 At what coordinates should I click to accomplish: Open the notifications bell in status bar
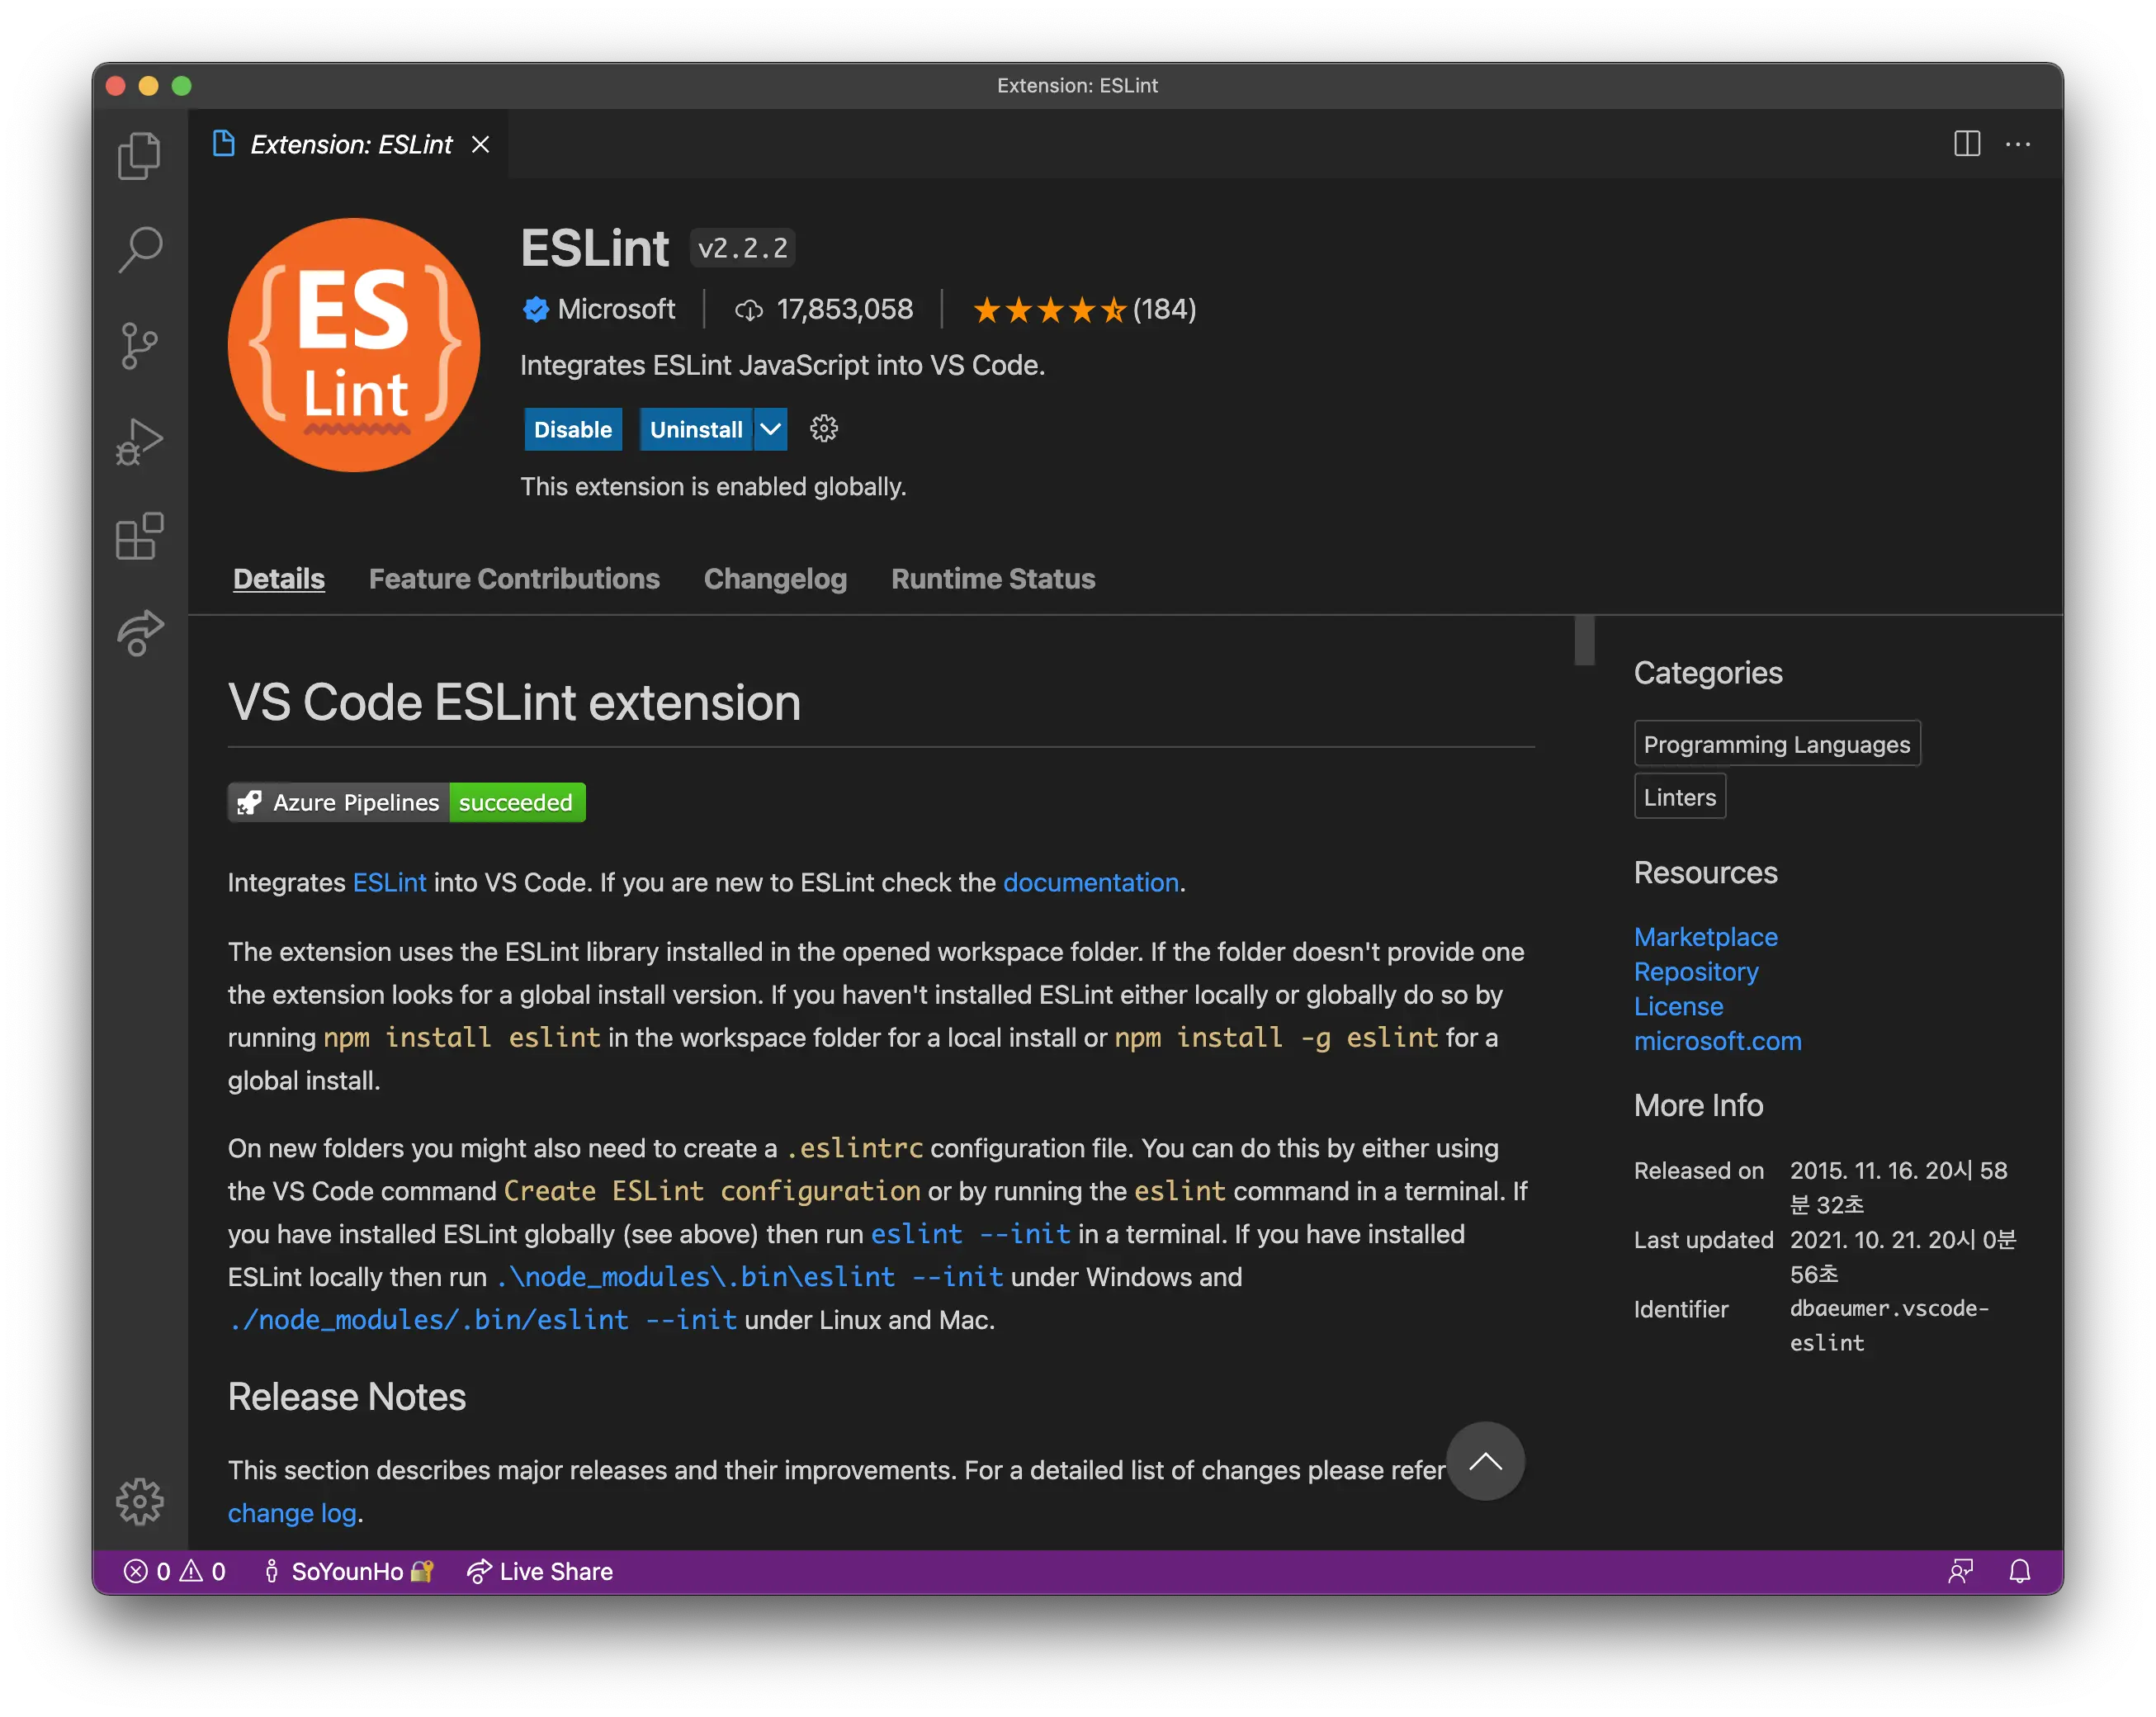pyautogui.click(x=2019, y=1571)
